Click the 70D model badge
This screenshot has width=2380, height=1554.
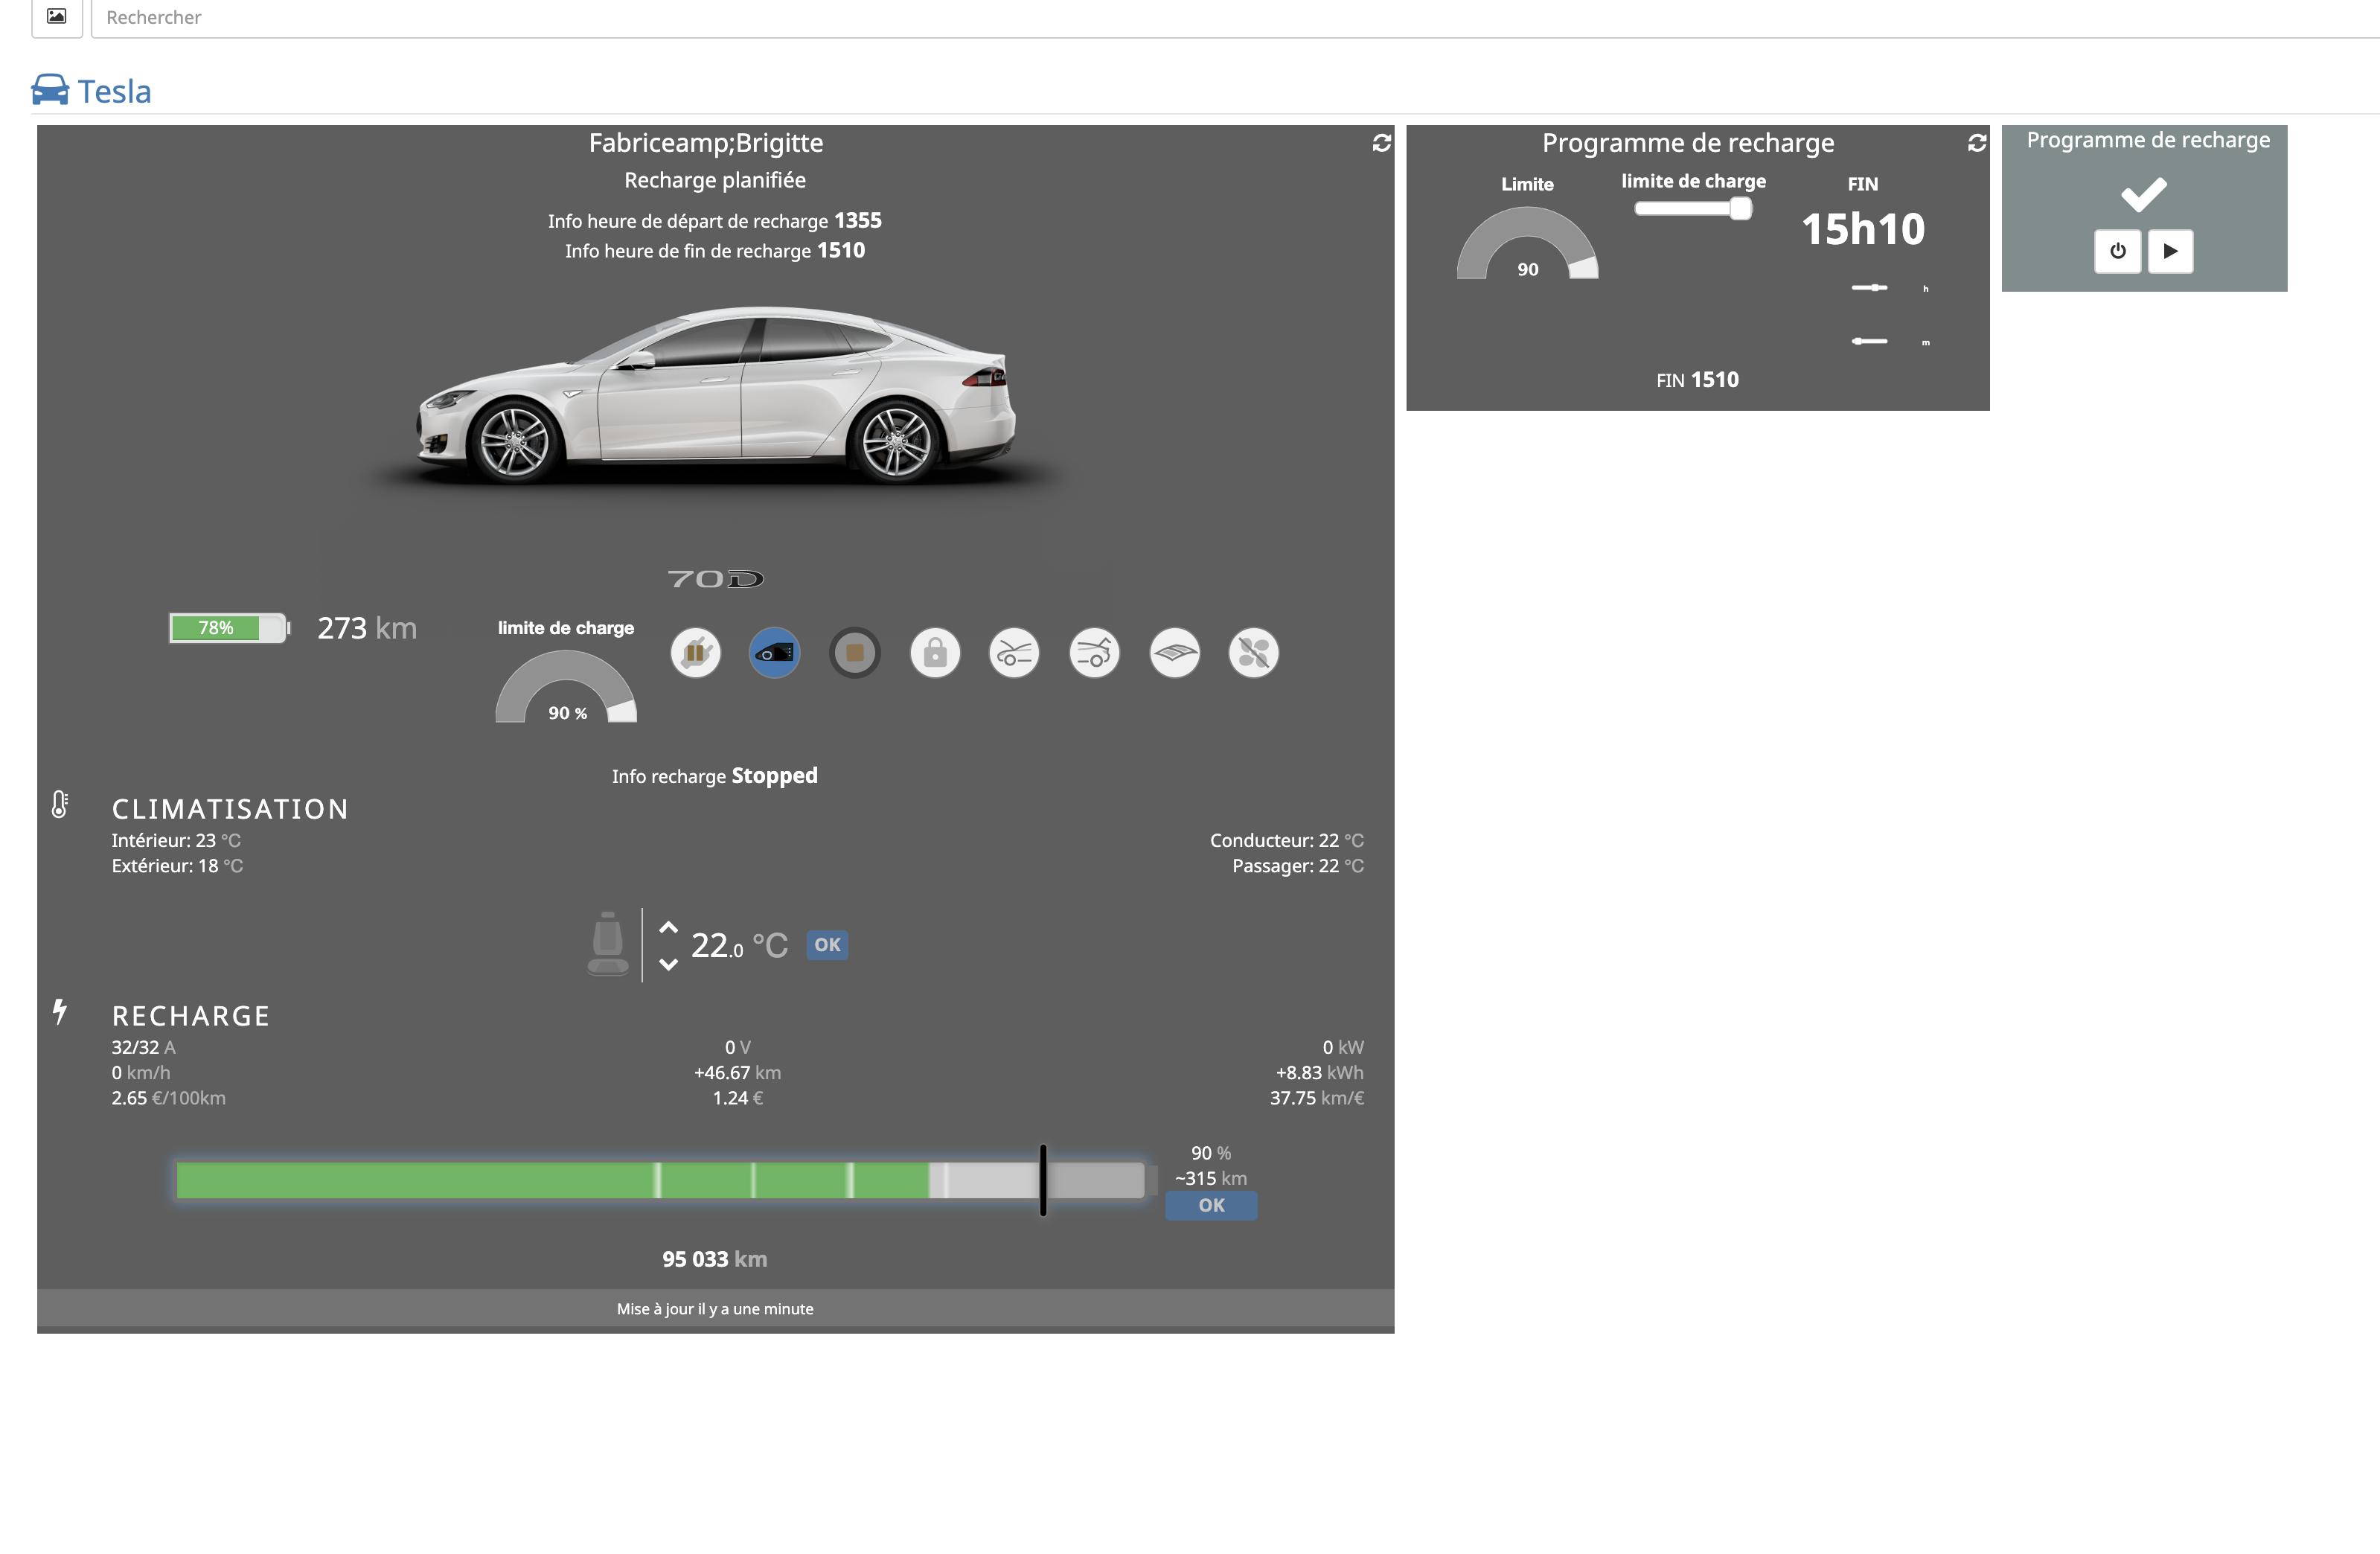pyautogui.click(x=715, y=579)
